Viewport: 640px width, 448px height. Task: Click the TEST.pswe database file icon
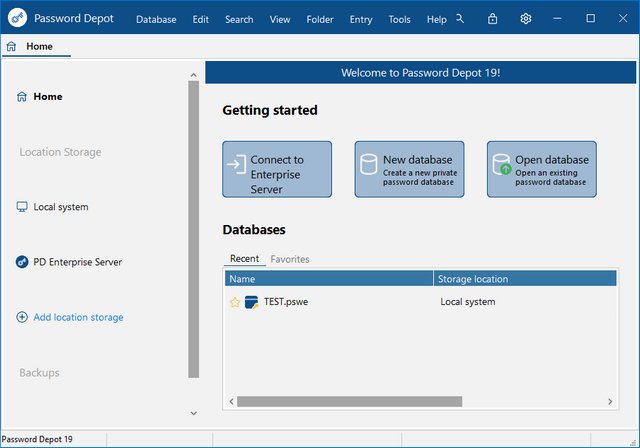[x=251, y=302]
